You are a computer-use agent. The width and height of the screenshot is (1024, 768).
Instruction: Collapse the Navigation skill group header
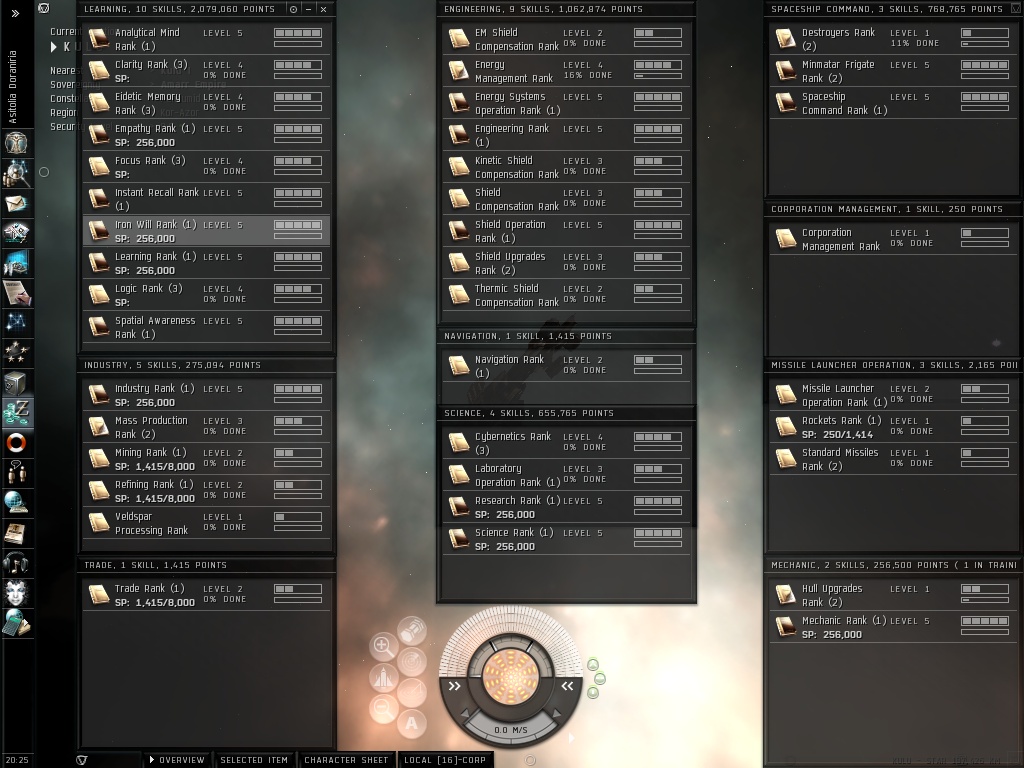point(566,336)
